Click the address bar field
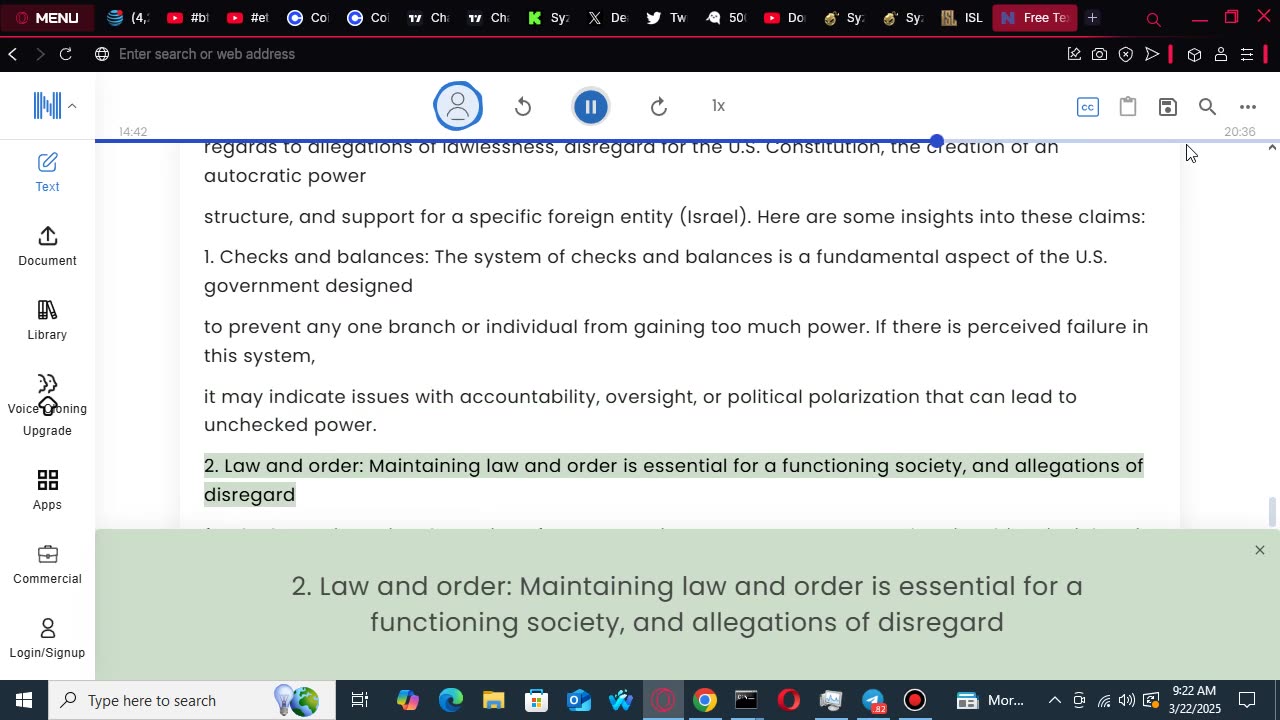 coord(575,54)
